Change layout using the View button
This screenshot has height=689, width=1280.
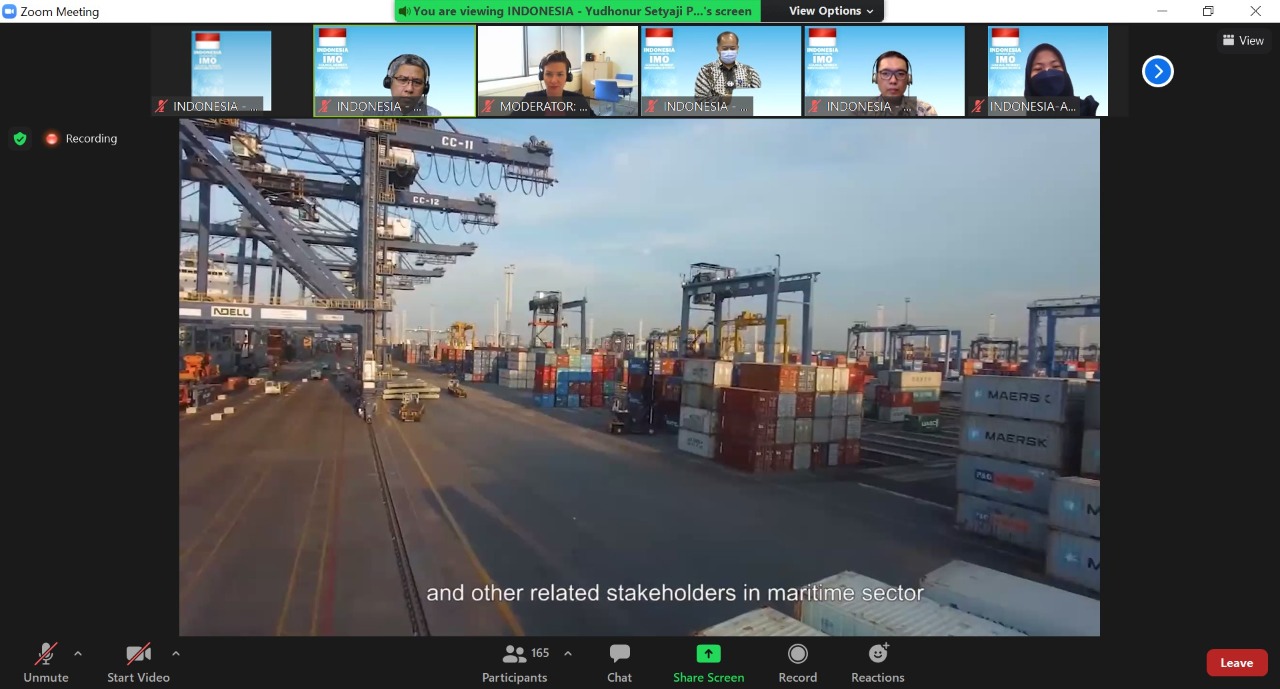(1243, 40)
